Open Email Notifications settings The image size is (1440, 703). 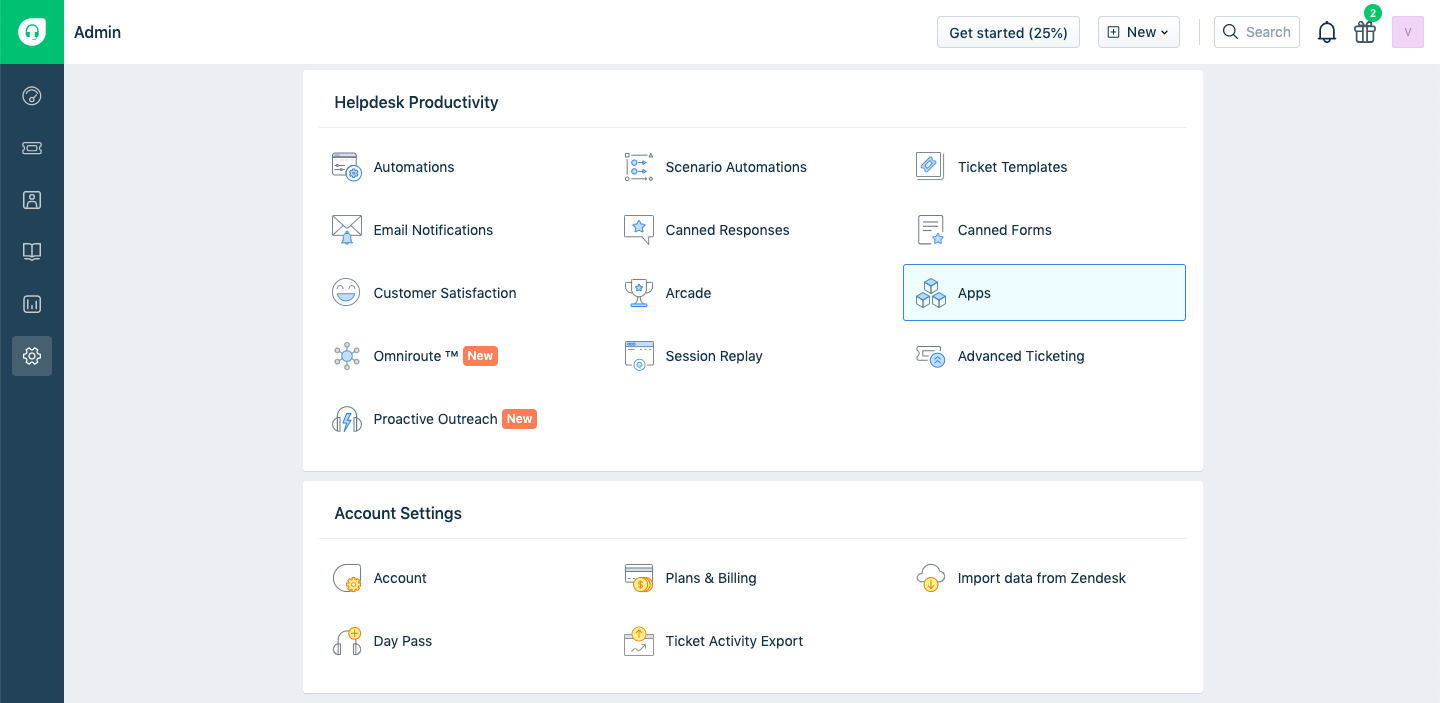click(432, 230)
